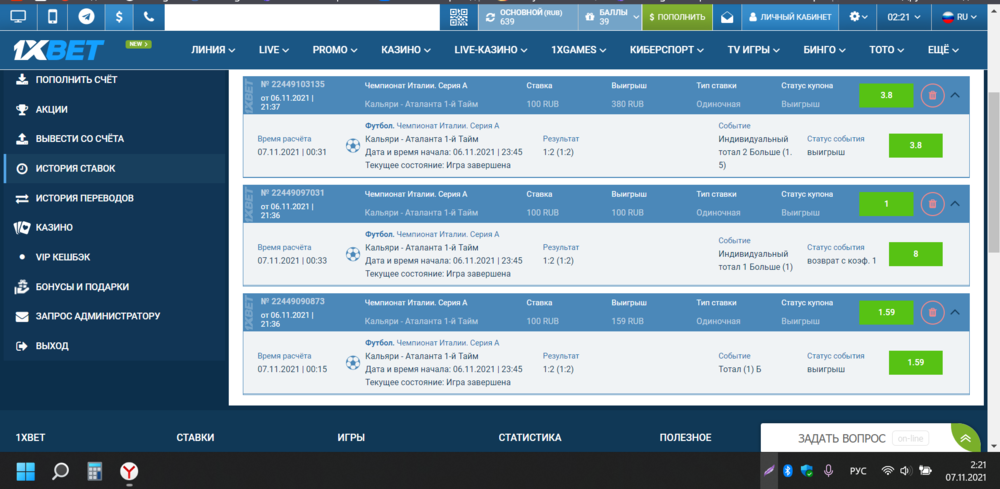Screen dimensions: 1000x489
Task: Open the Киберспорт menu
Action: tap(667, 50)
